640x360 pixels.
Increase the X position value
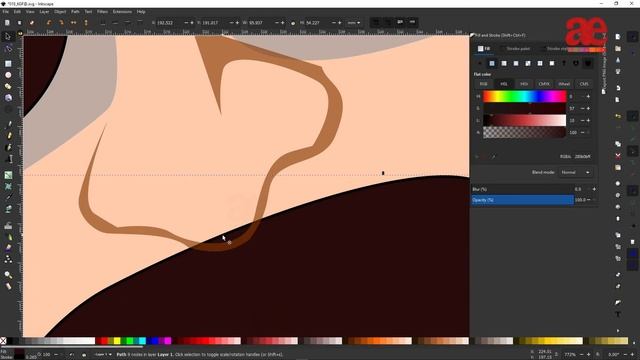[x=192, y=23]
